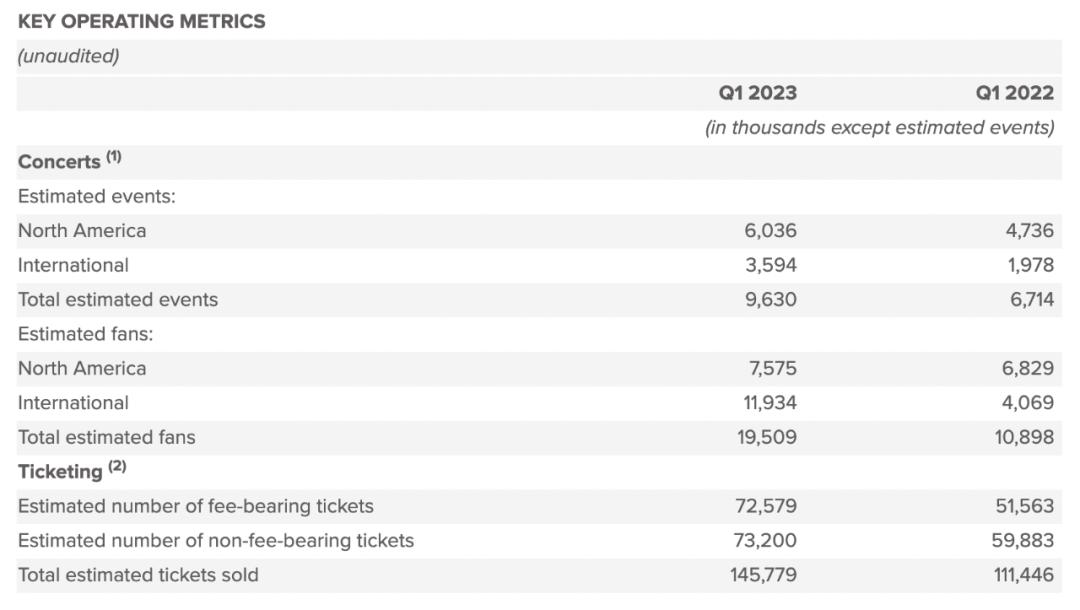Select the 72,579 fee-bearing tickets value
The height and width of the screenshot is (610, 1080).
[766, 506]
